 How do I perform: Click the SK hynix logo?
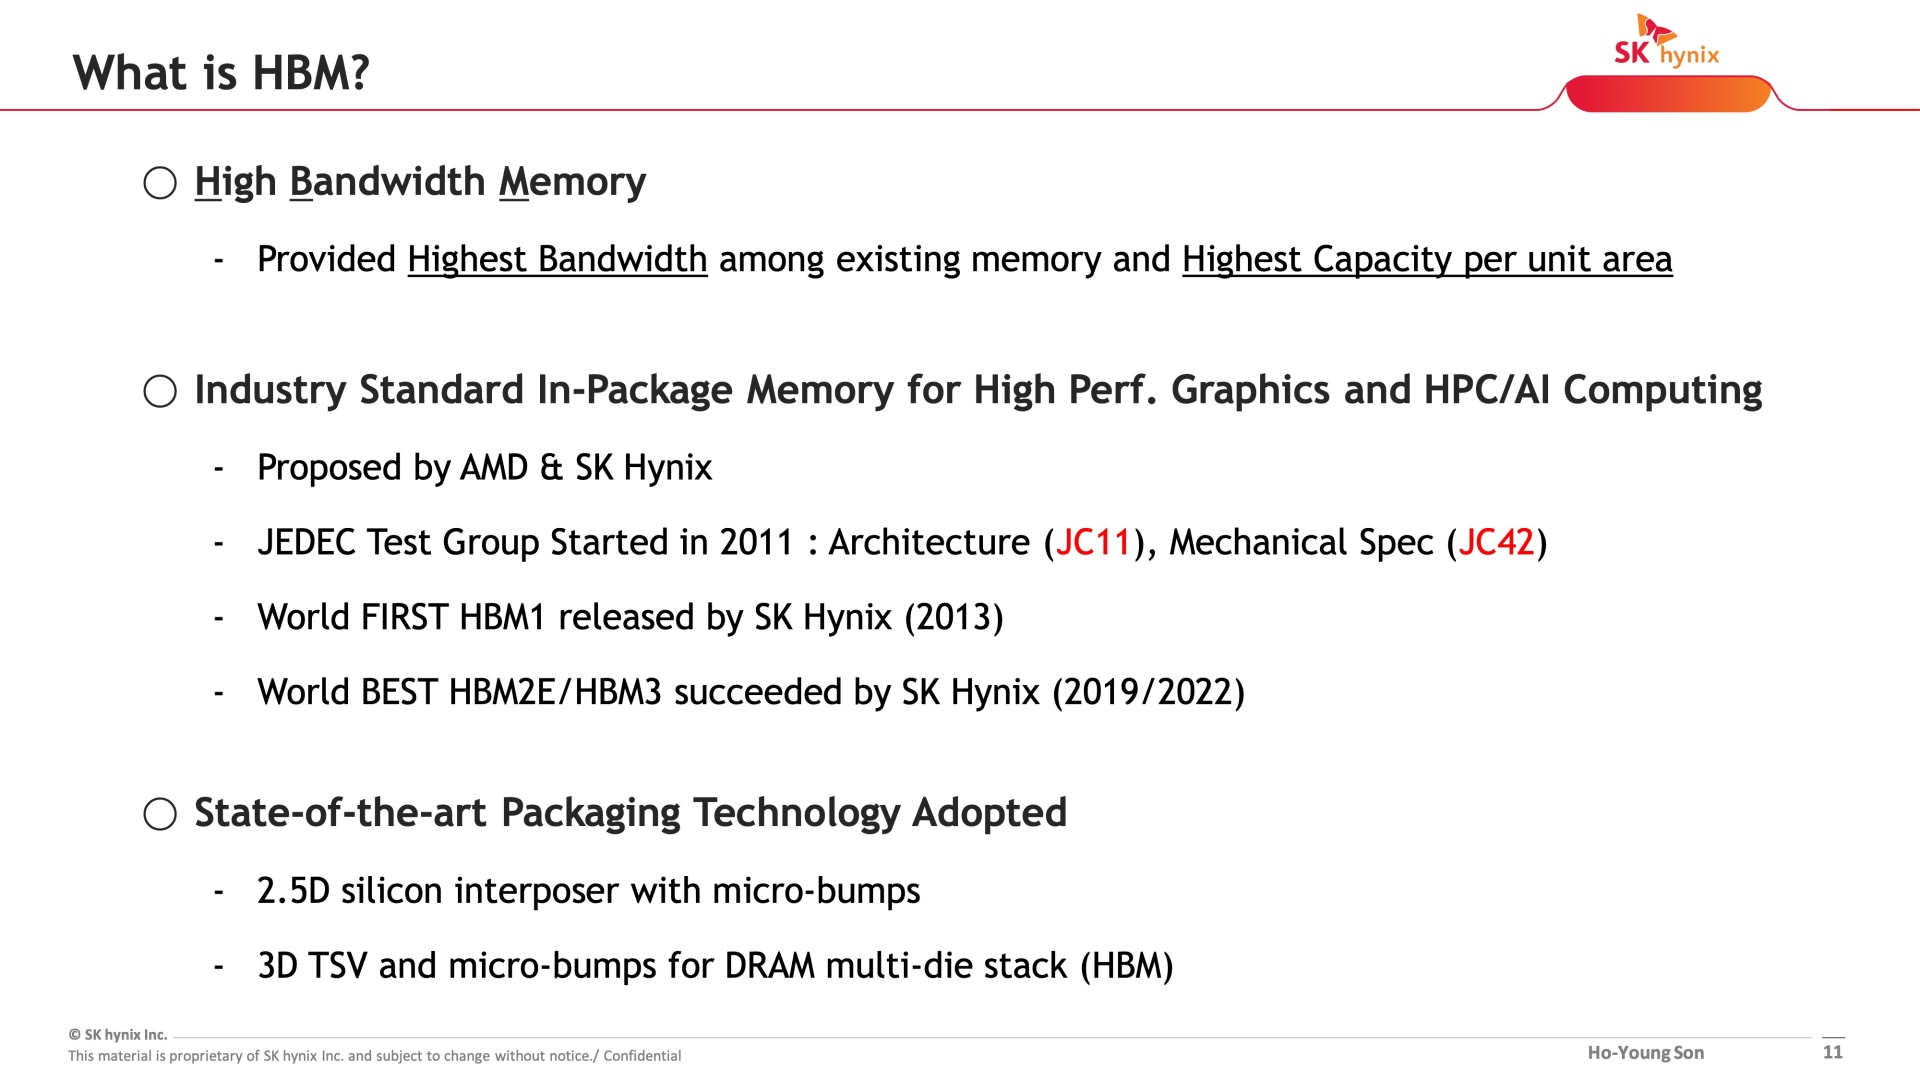point(1667,41)
